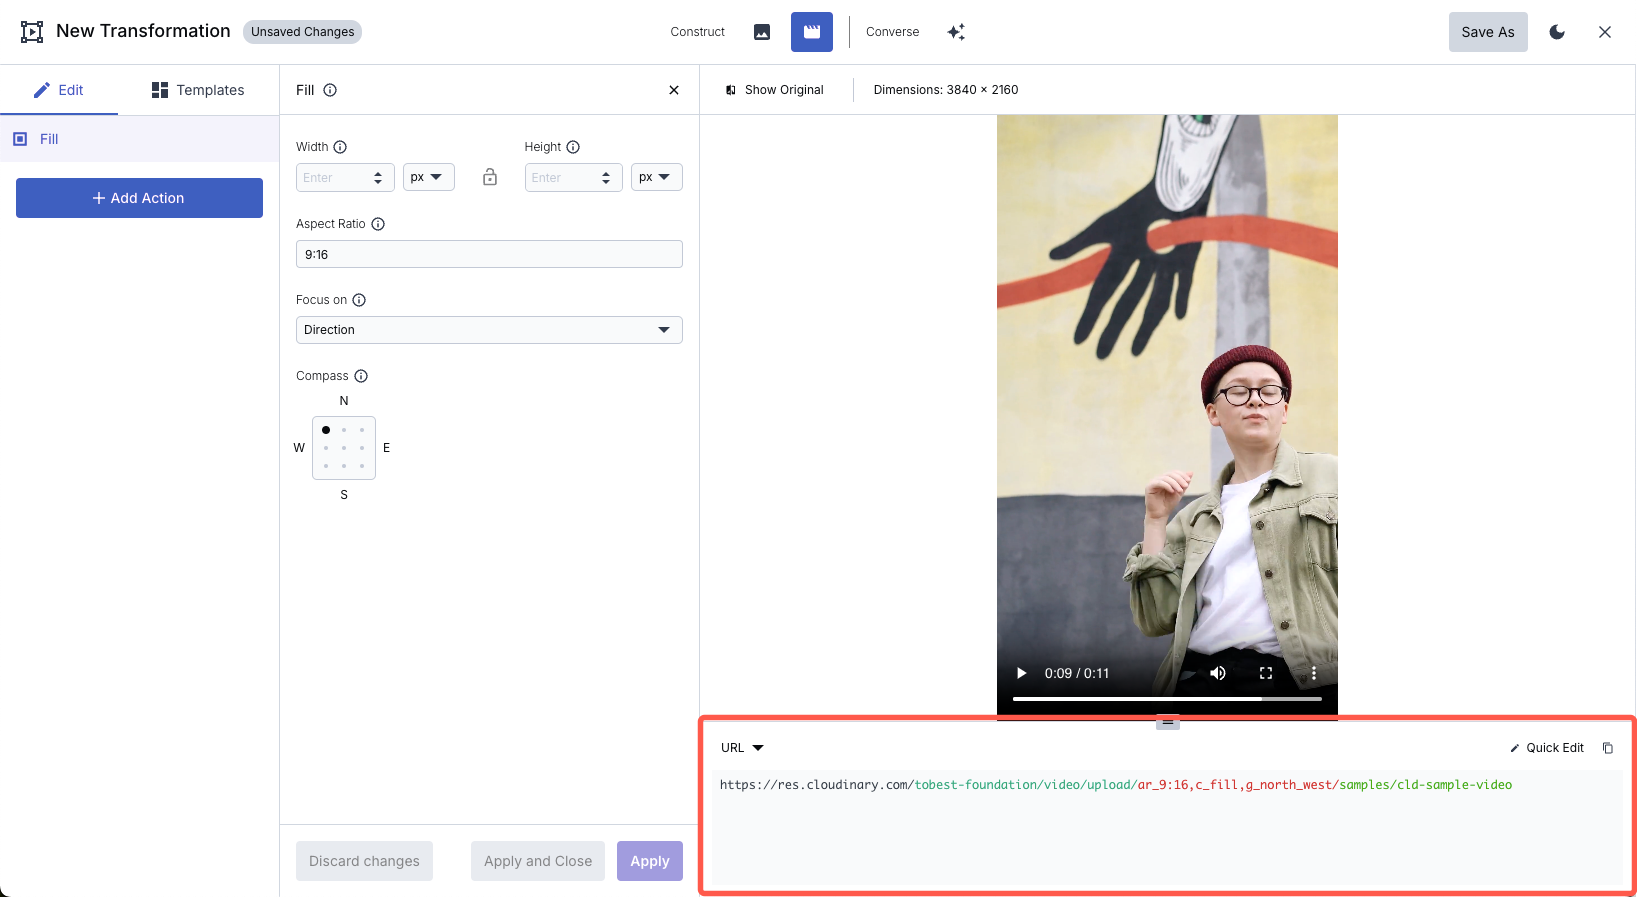The width and height of the screenshot is (1637, 897).
Task: Open the Focus on Direction dropdown
Action: (489, 330)
